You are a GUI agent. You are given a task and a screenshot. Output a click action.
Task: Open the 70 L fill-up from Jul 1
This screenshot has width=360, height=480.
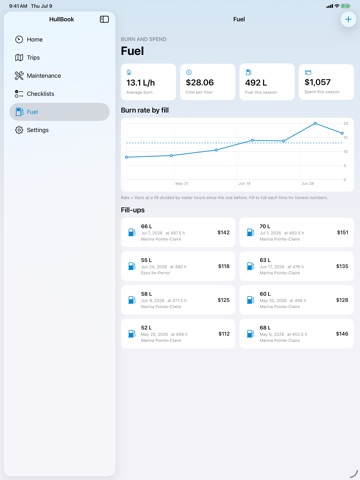point(297,232)
